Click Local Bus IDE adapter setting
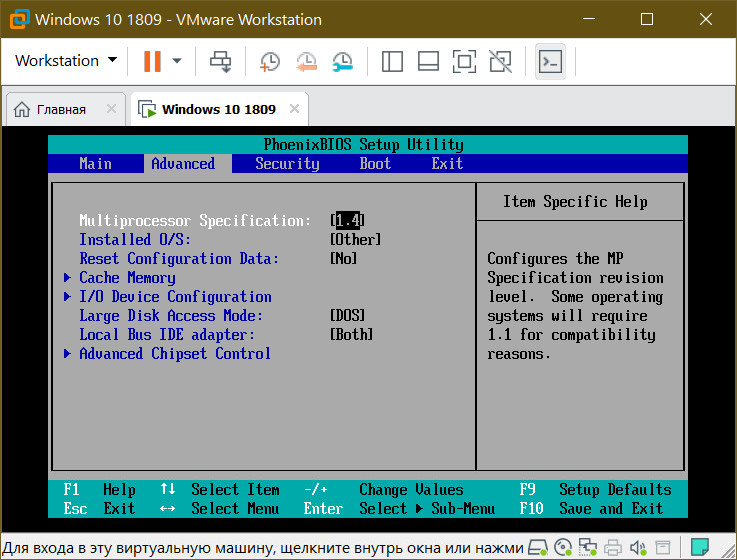Viewport: 737px width, 560px height. 167,335
